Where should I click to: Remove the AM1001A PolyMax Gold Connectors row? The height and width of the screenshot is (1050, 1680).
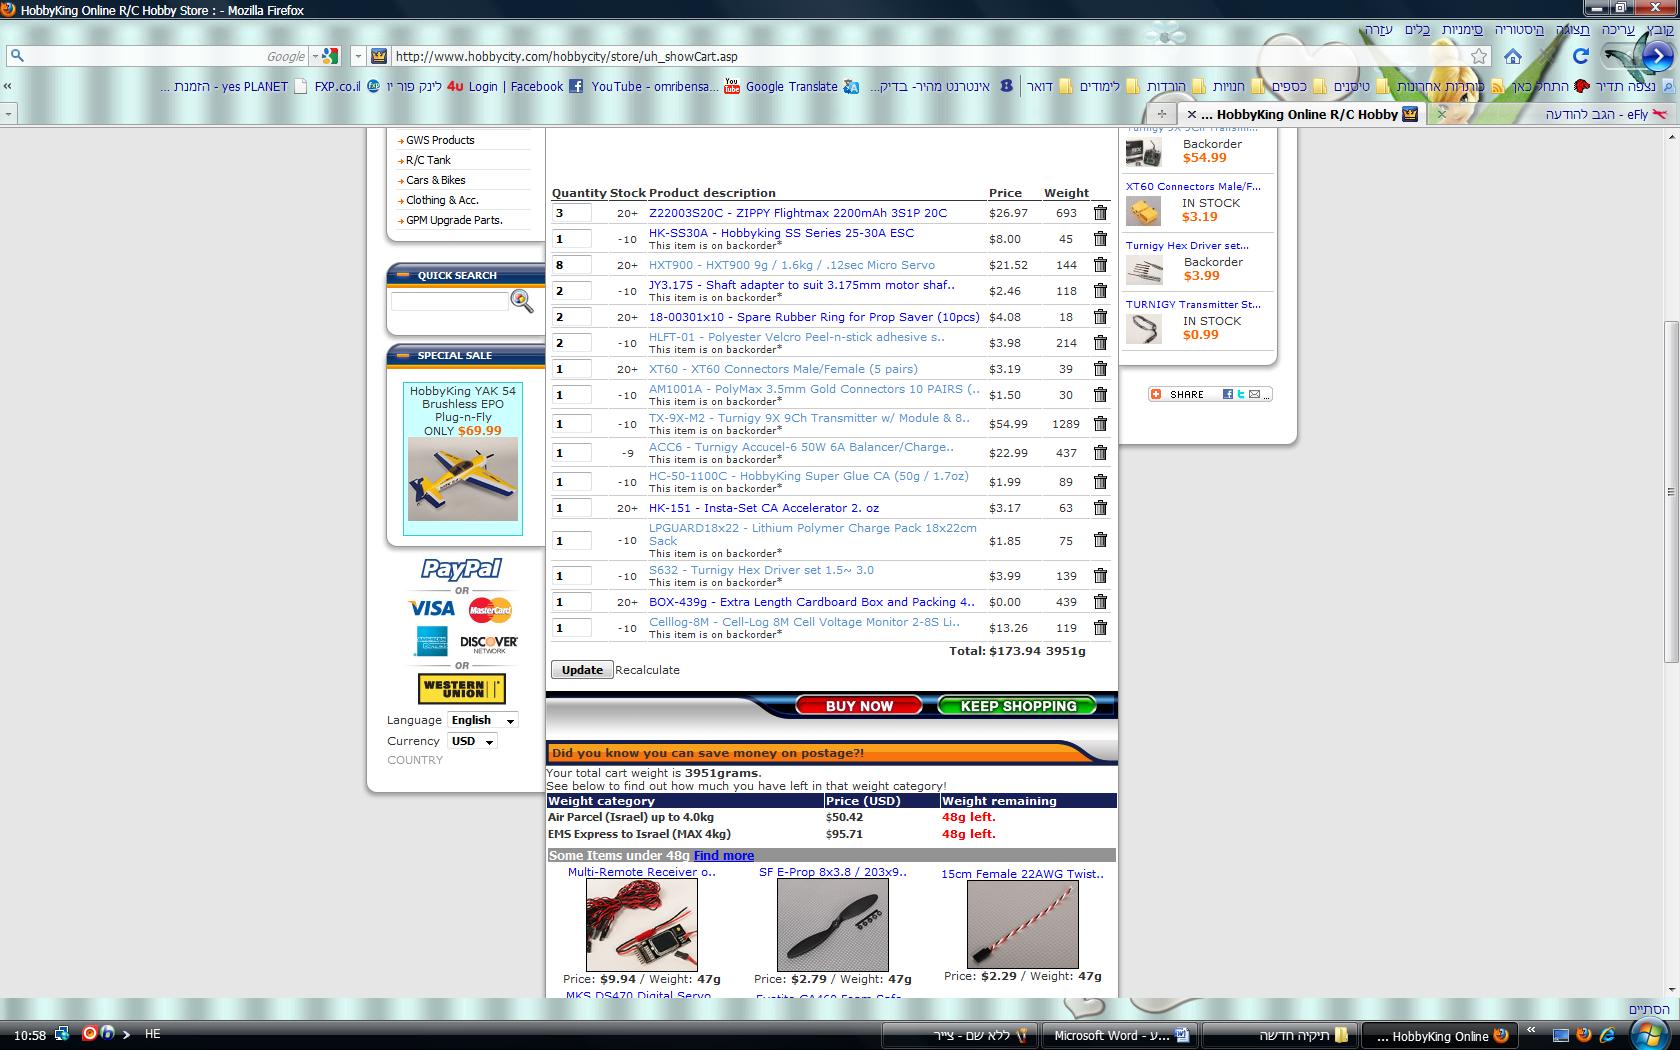(x=1100, y=395)
